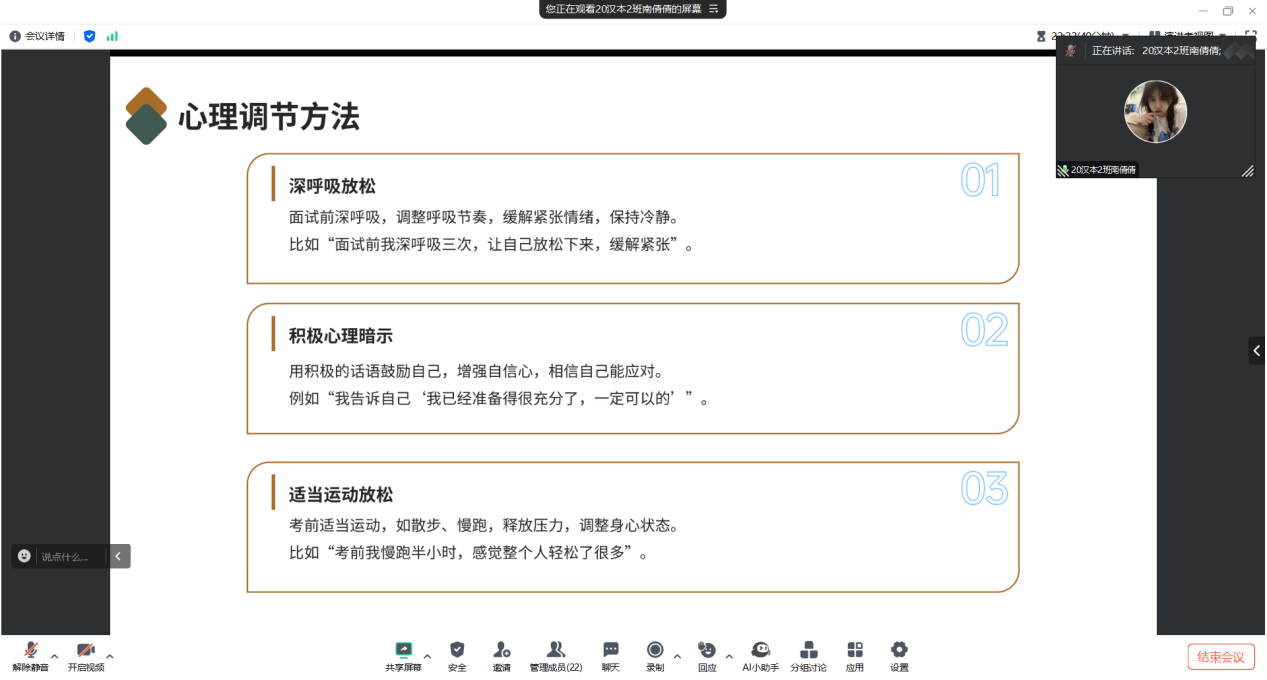Unmute microphone with 解除静音

click(x=30, y=655)
